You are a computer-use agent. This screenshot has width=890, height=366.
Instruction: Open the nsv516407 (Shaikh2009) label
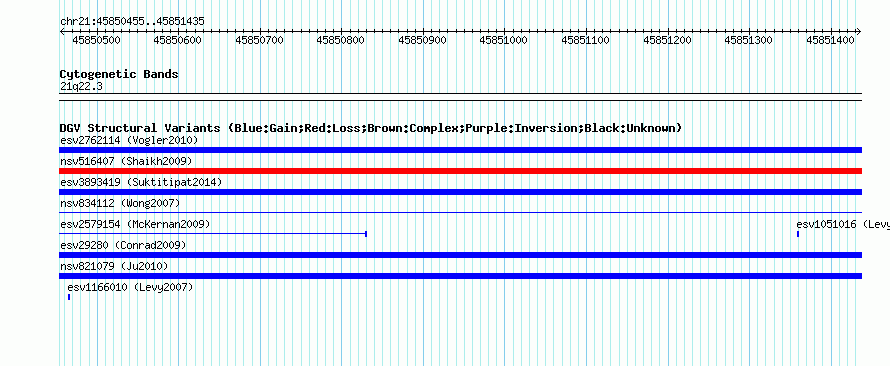(x=126, y=161)
